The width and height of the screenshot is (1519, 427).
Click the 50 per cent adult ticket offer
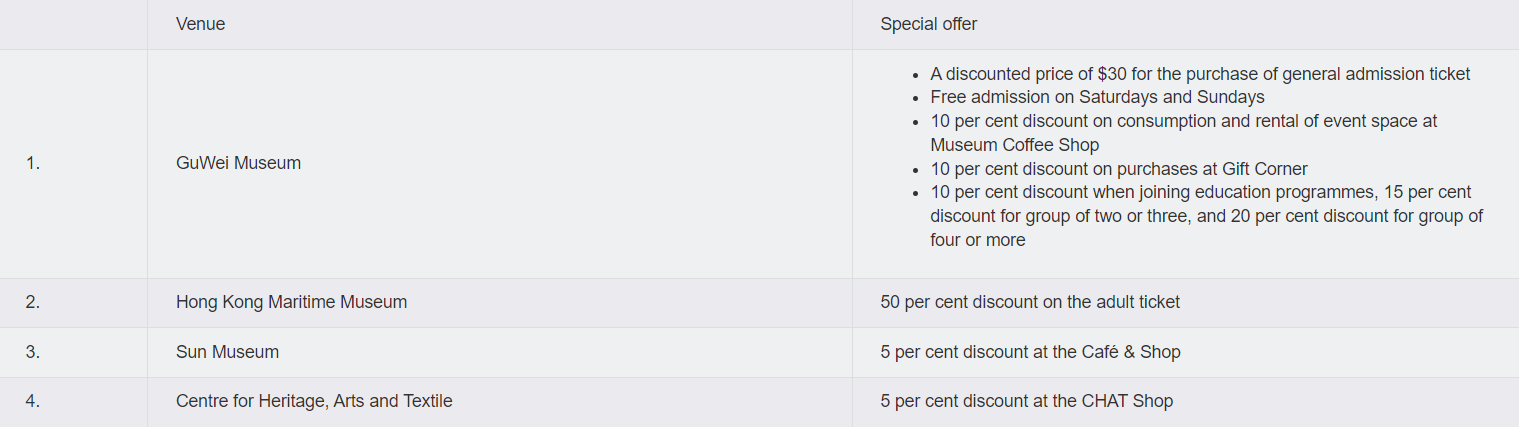coord(1029,302)
